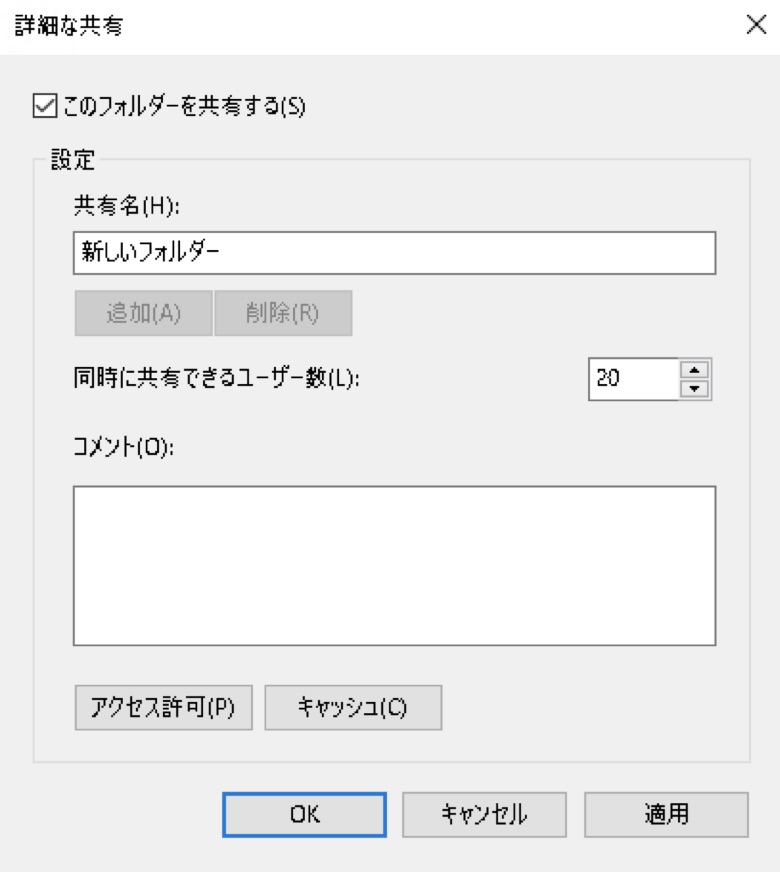Click the 共有名(H) label
The height and width of the screenshot is (872, 780).
click(124, 205)
